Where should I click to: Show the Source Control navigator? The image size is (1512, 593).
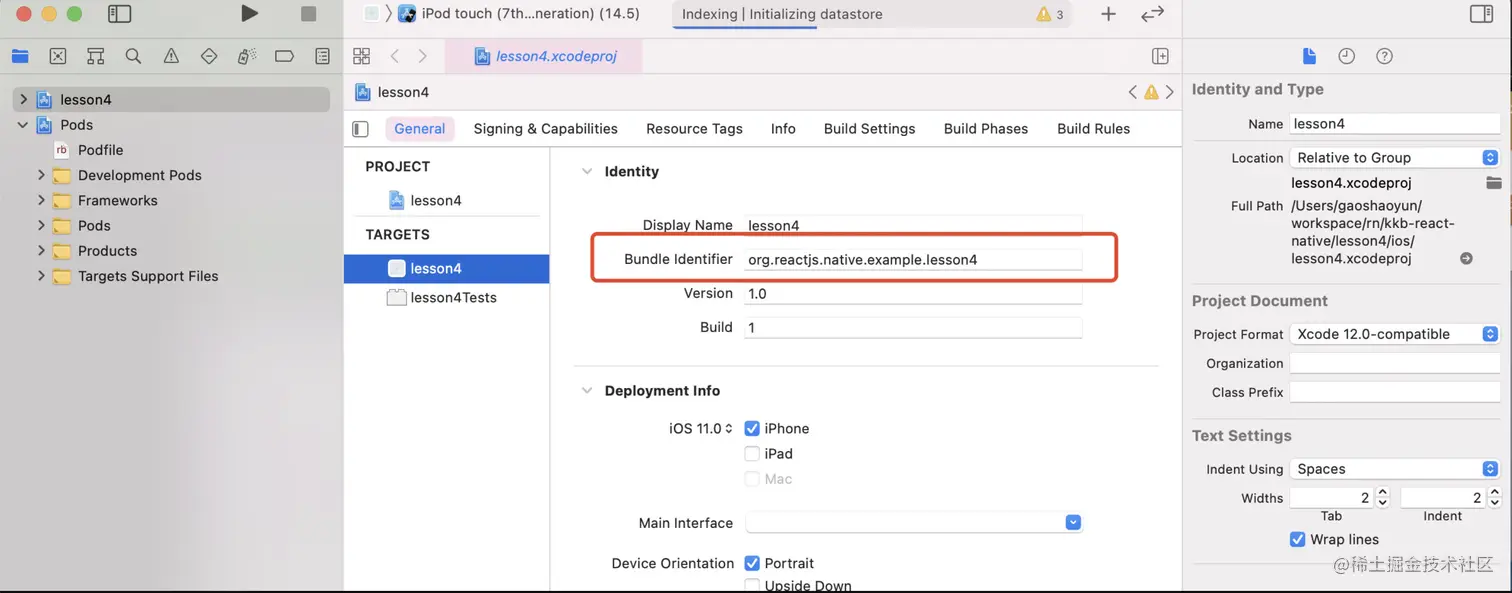pos(58,56)
